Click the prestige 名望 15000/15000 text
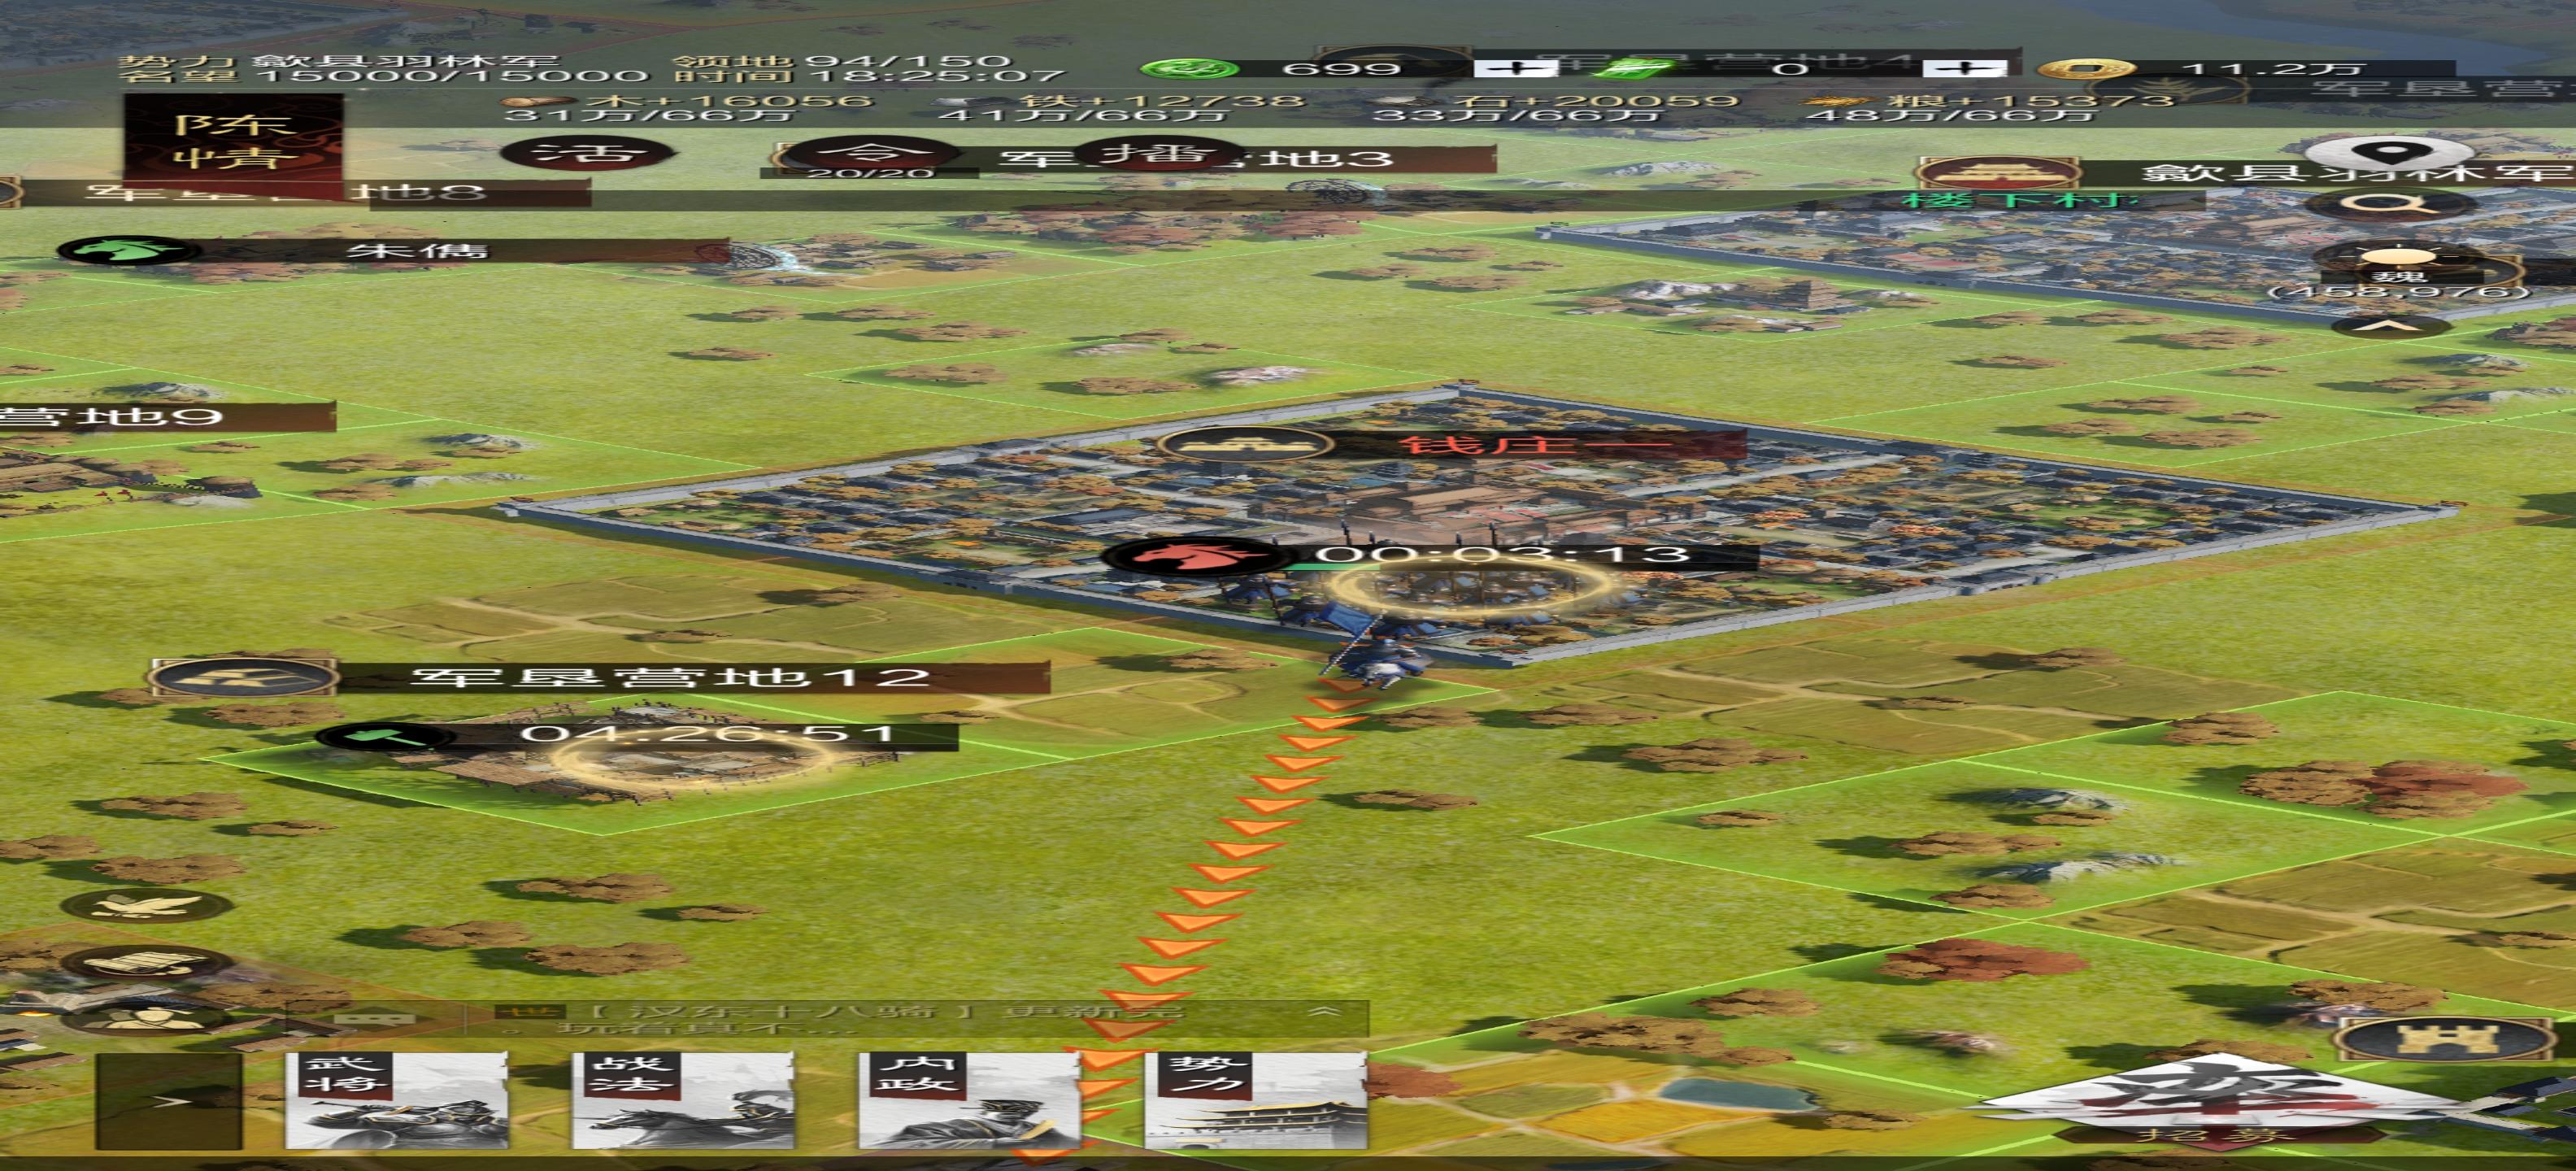2576x1171 pixels. 384,76
